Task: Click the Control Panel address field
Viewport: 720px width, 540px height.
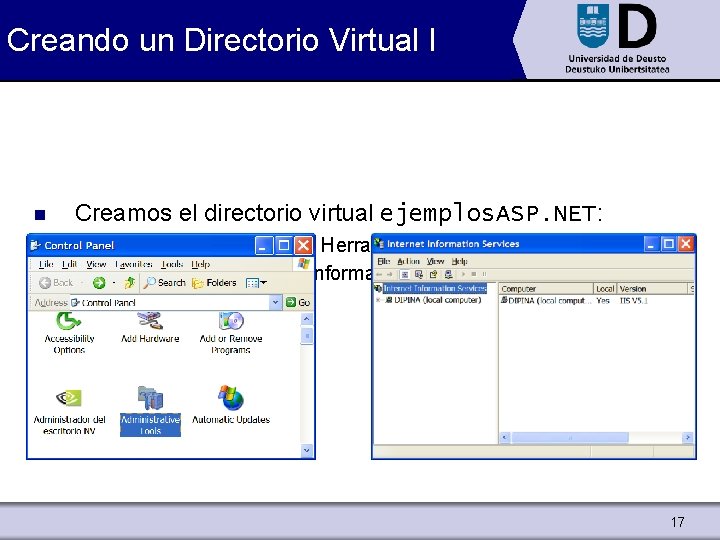Action: [x=170, y=302]
